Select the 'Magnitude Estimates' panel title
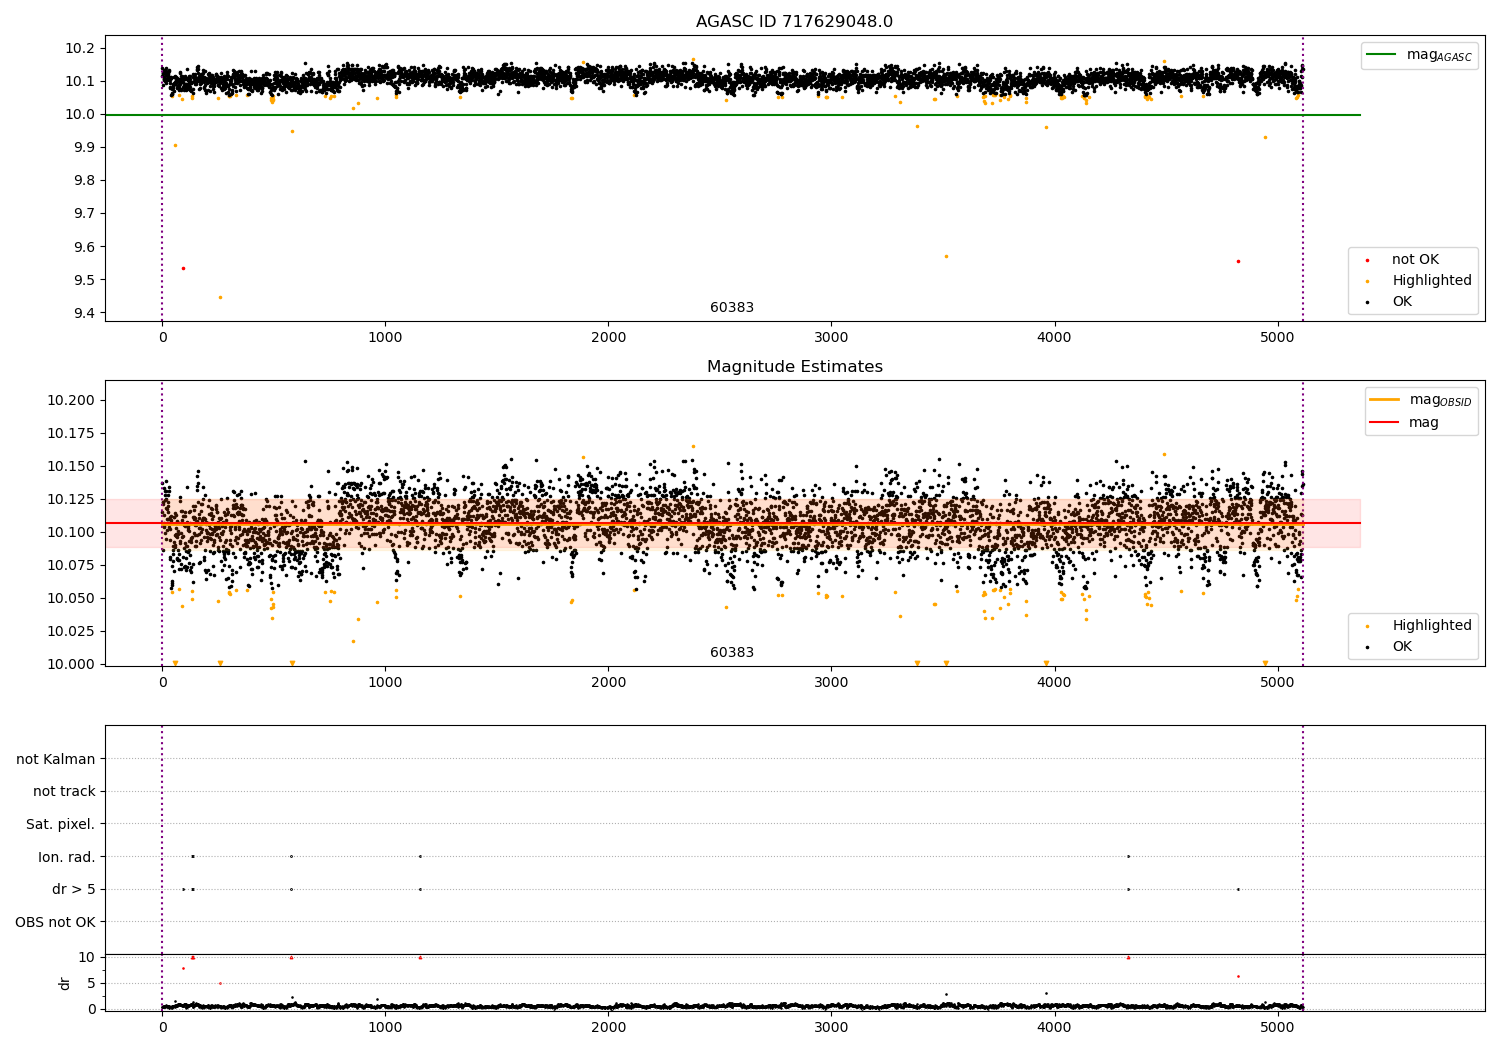1500x1050 pixels. [794, 367]
